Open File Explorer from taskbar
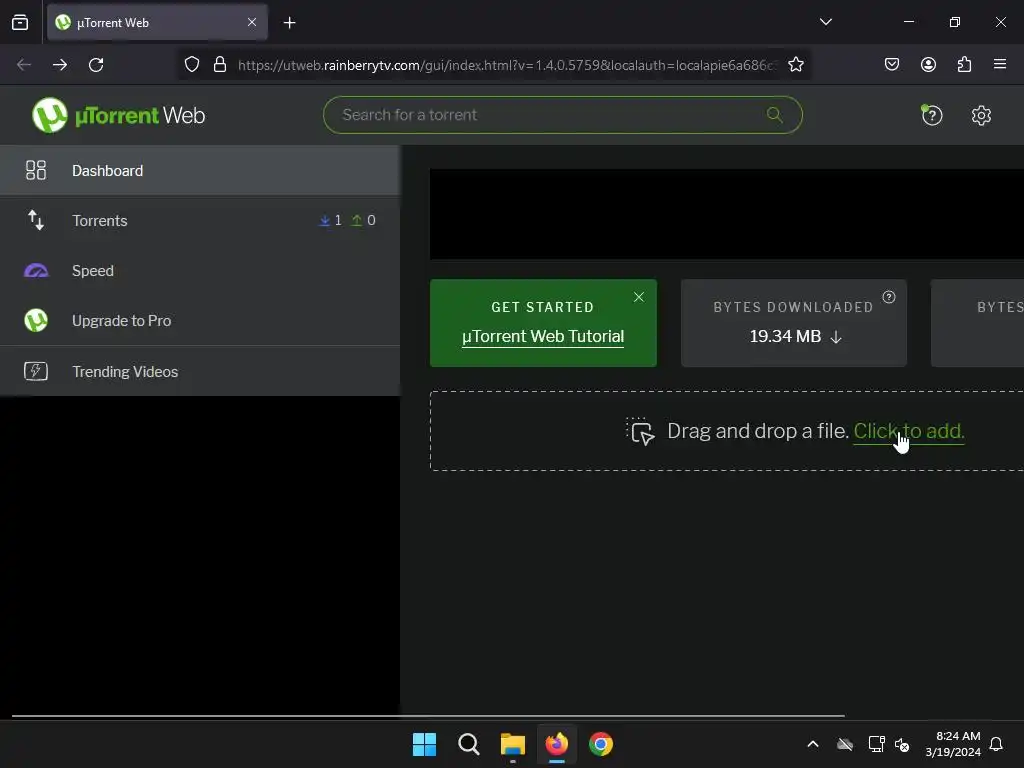The image size is (1024, 768). tap(513, 744)
